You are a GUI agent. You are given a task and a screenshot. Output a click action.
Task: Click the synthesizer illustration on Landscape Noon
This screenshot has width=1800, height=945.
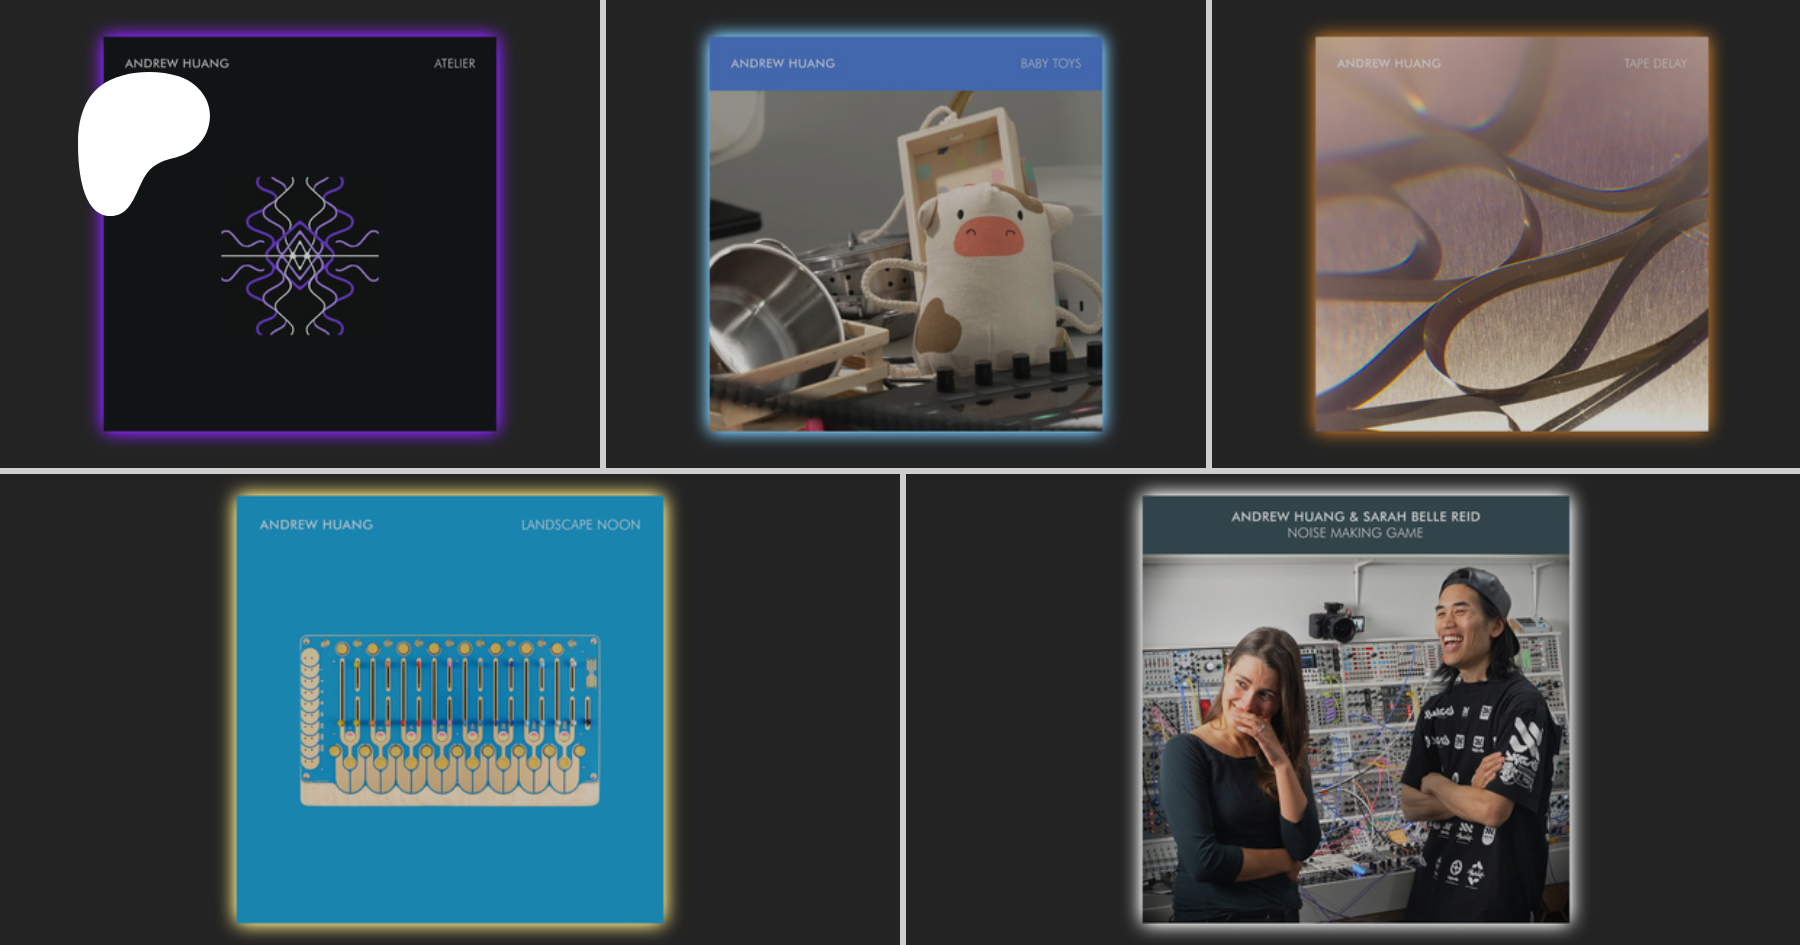point(450,720)
